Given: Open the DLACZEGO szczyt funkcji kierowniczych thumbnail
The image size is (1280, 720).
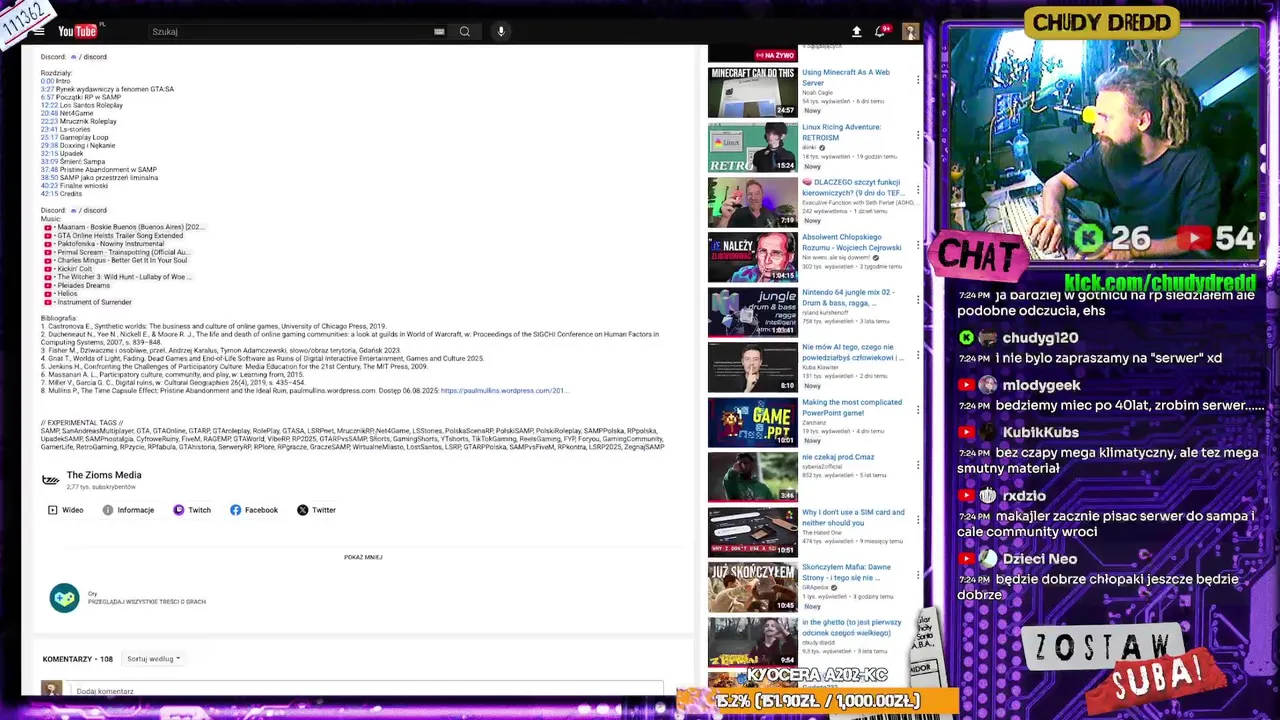Looking at the screenshot, I should [753, 202].
